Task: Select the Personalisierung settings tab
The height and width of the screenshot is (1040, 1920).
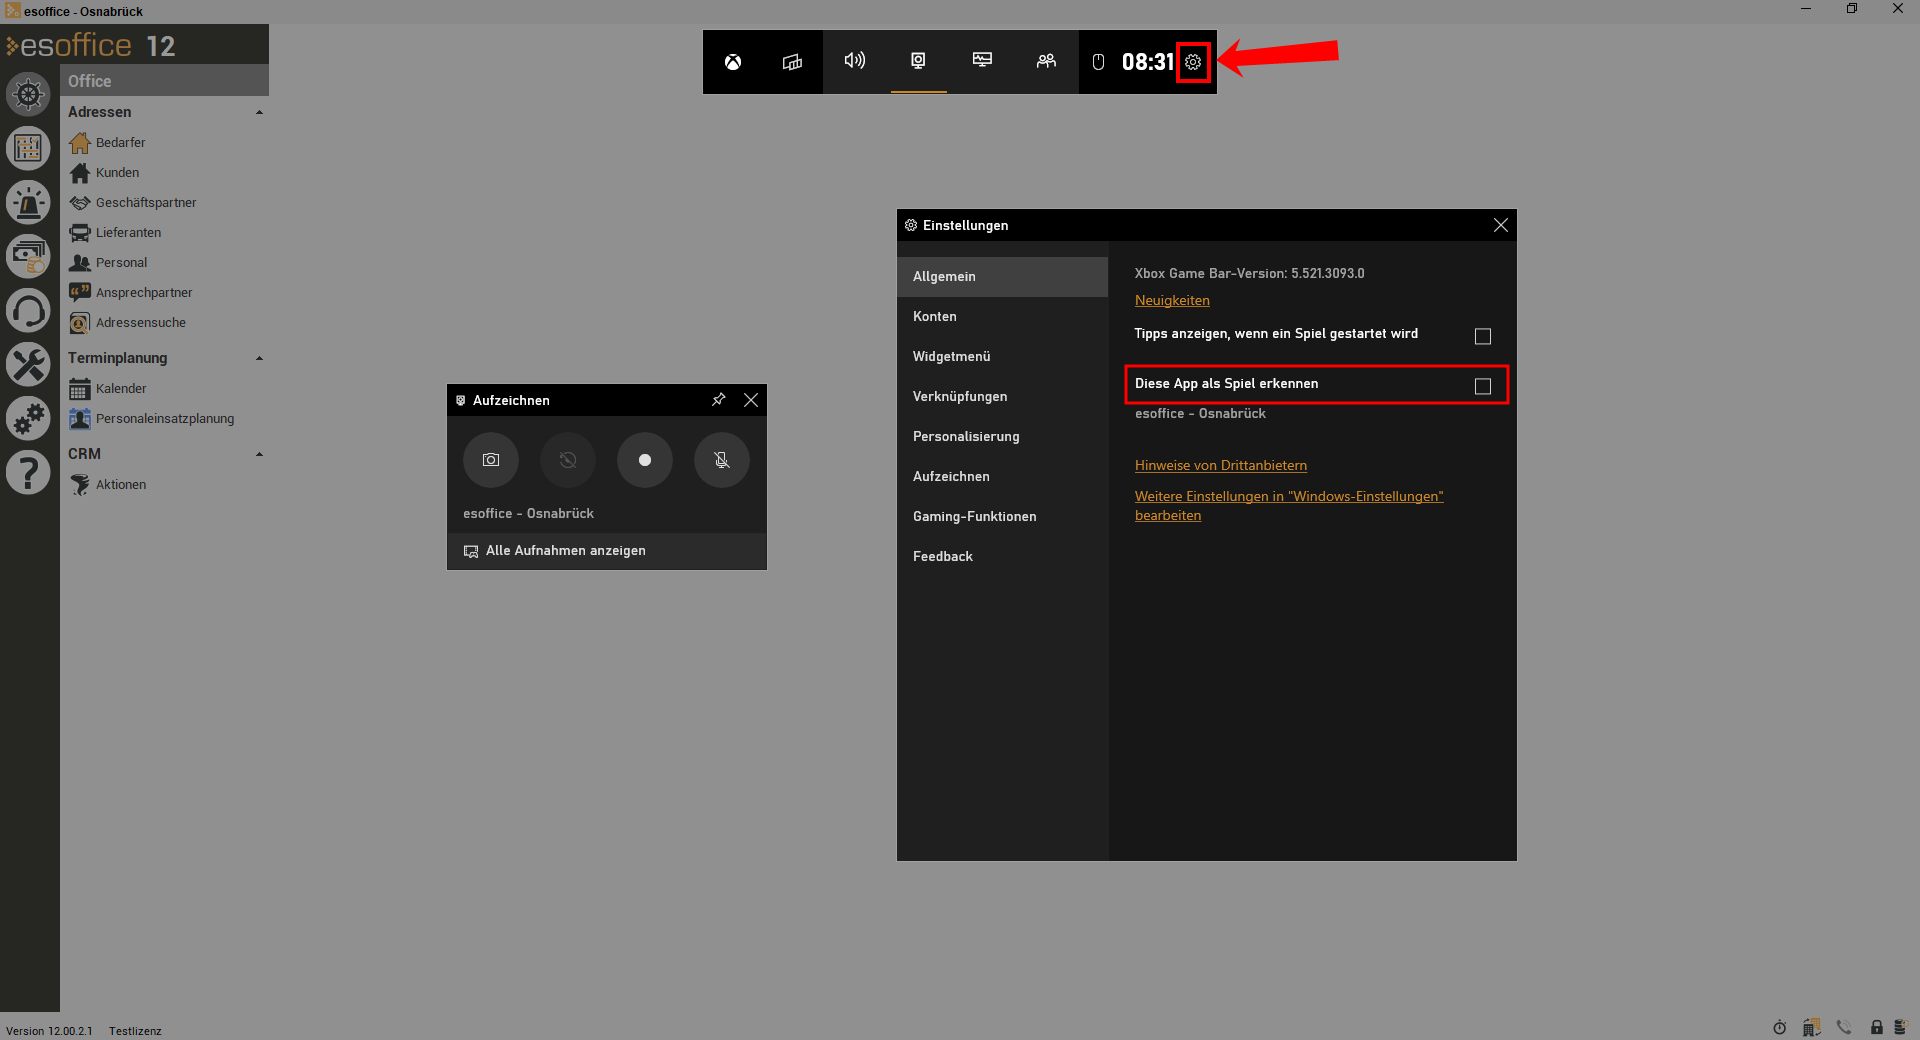Action: click(1003, 436)
